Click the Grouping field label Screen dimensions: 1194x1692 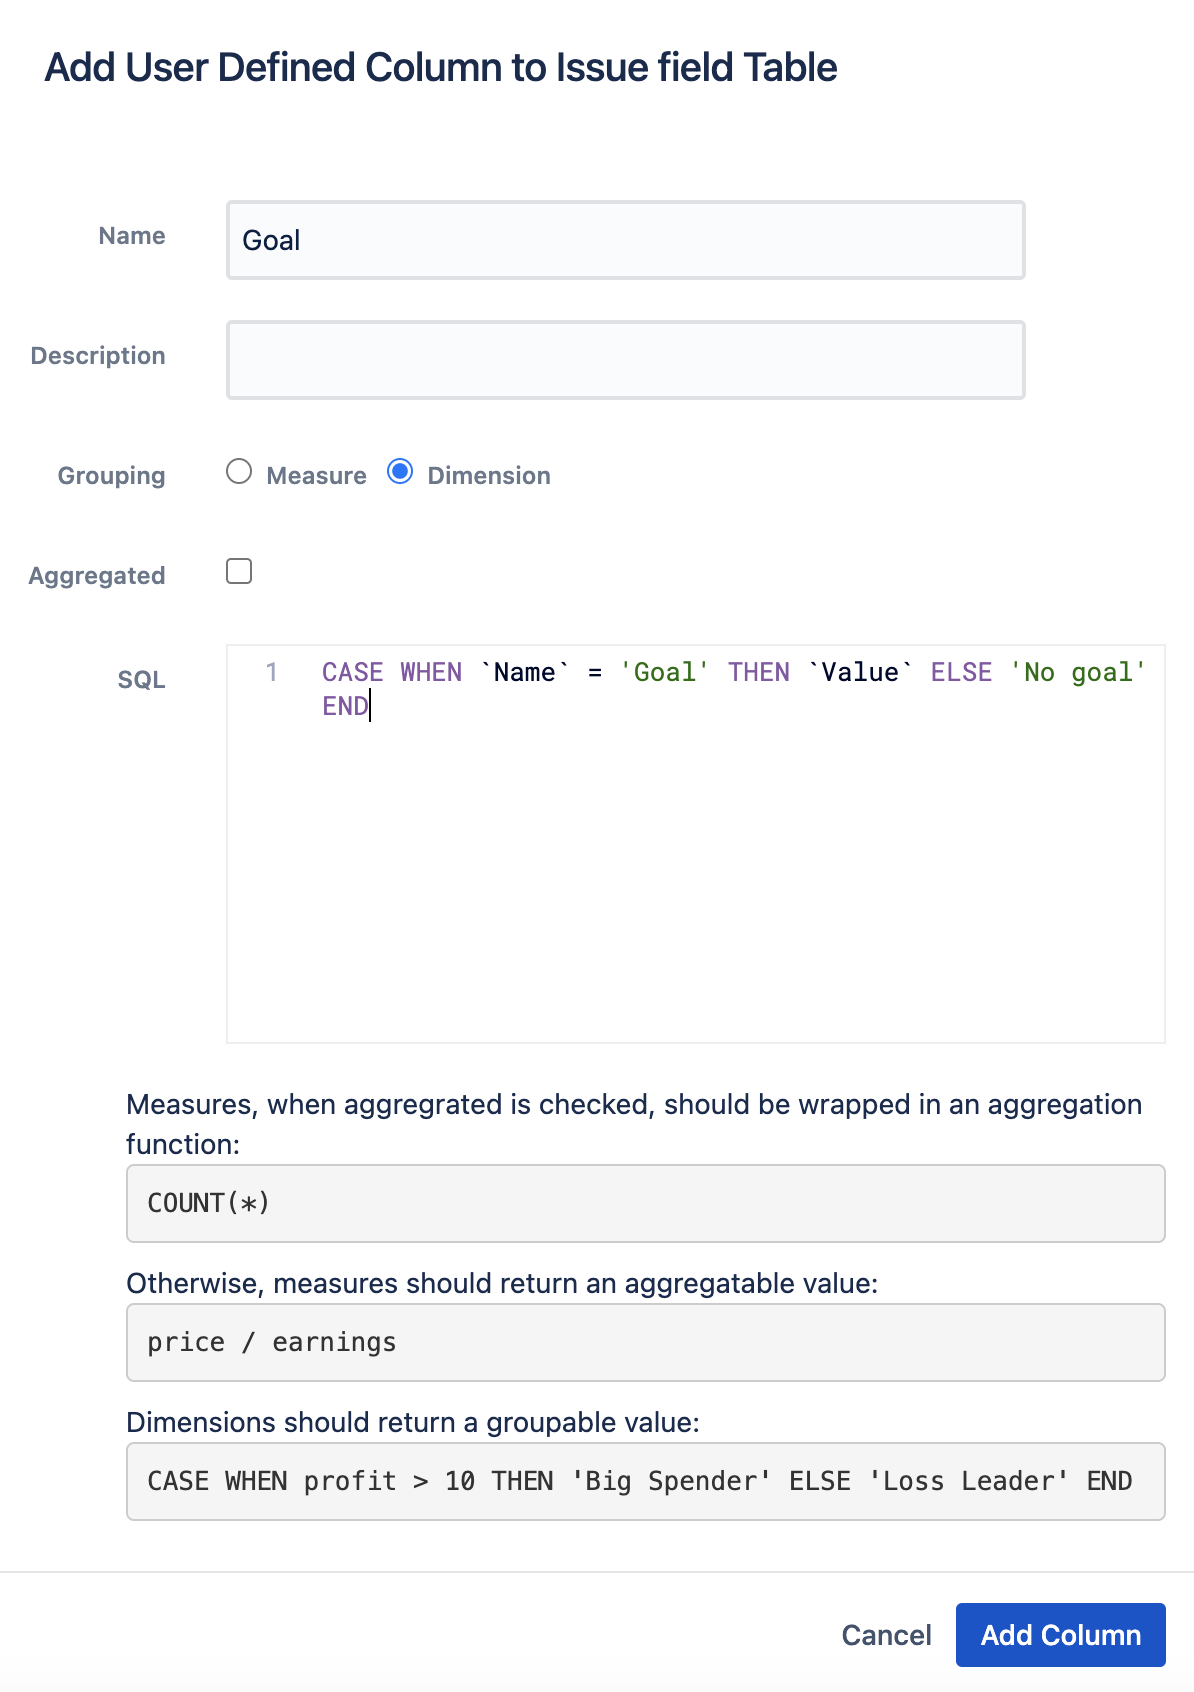point(111,476)
